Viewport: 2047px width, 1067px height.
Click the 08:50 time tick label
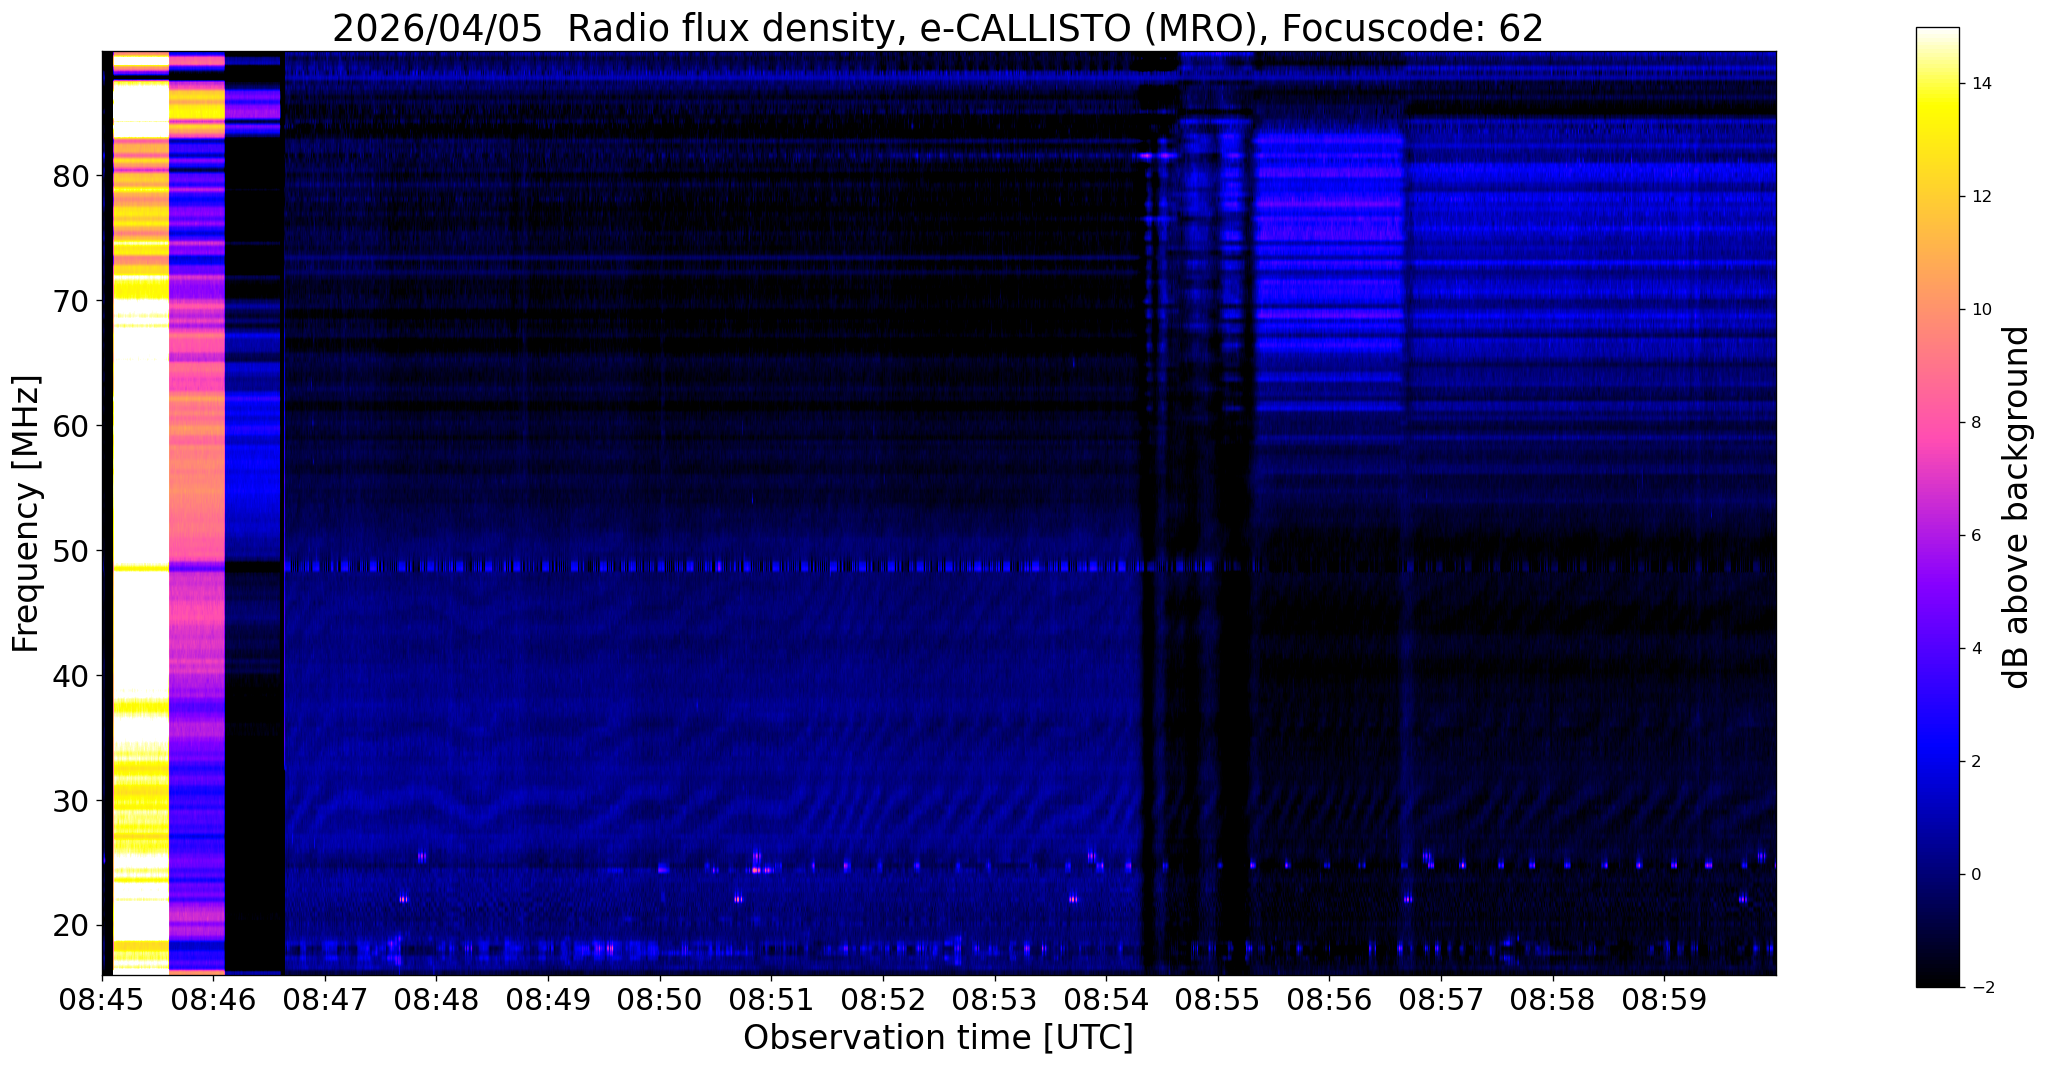coord(659,1000)
